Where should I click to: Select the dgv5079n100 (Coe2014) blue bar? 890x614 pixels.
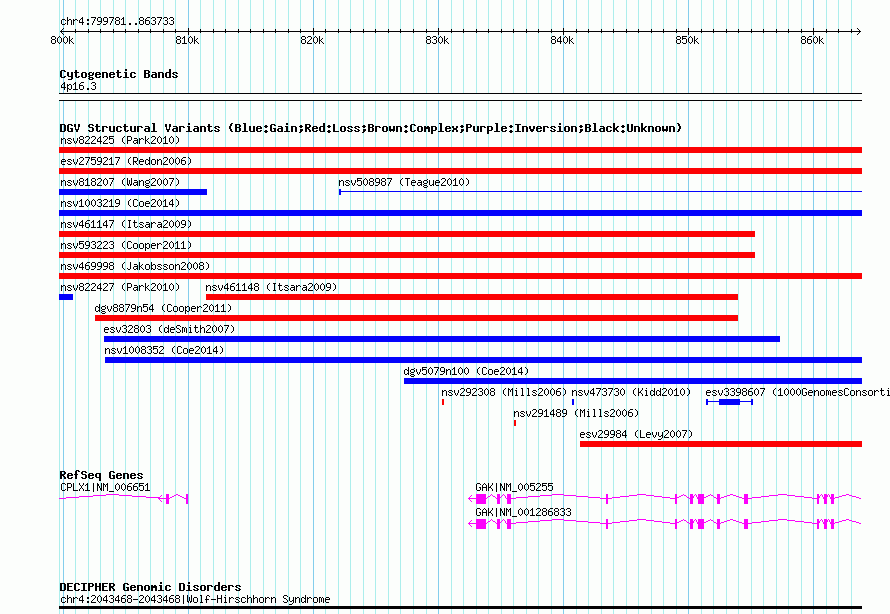pos(633,381)
